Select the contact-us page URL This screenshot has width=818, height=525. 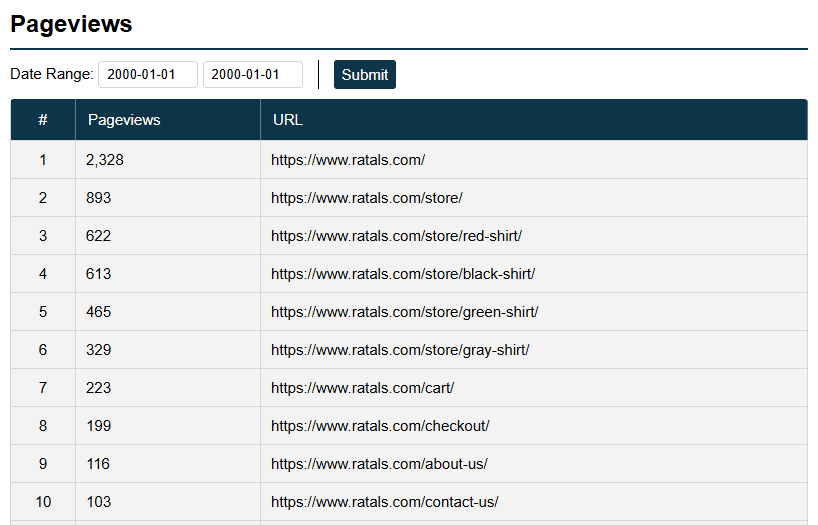(x=384, y=502)
